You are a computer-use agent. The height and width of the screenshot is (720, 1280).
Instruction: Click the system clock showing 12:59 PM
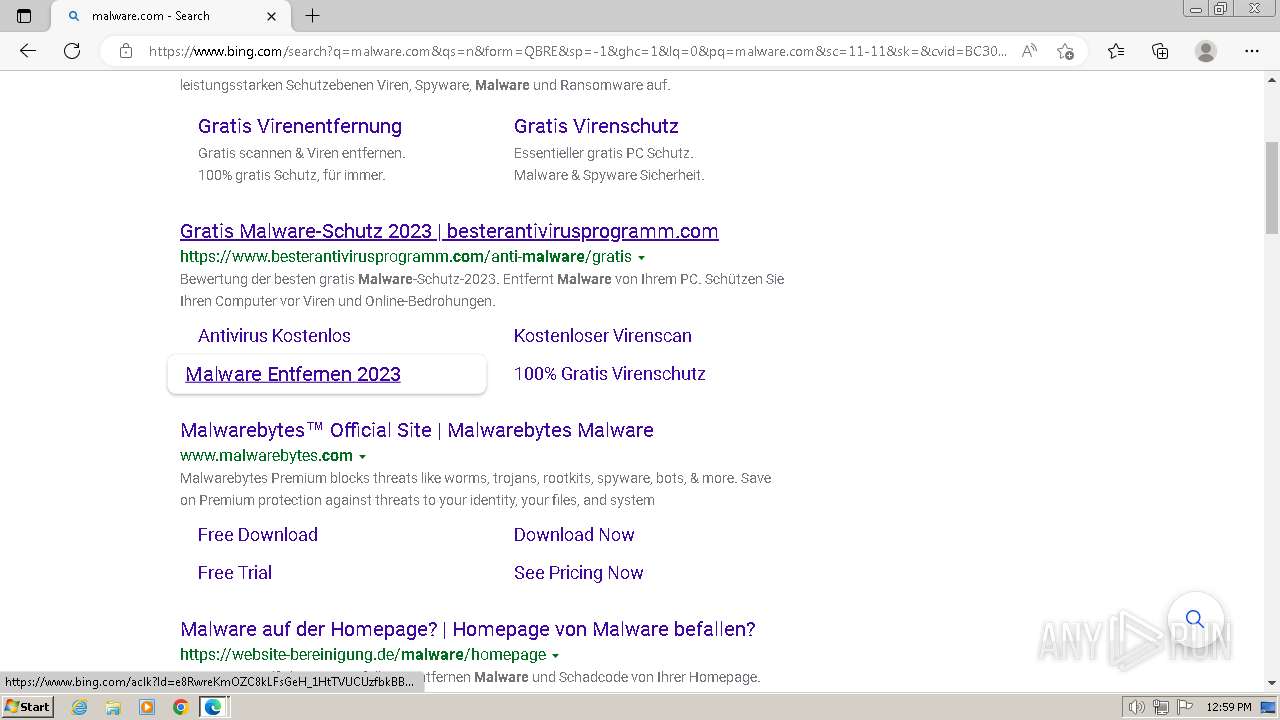(x=1229, y=707)
